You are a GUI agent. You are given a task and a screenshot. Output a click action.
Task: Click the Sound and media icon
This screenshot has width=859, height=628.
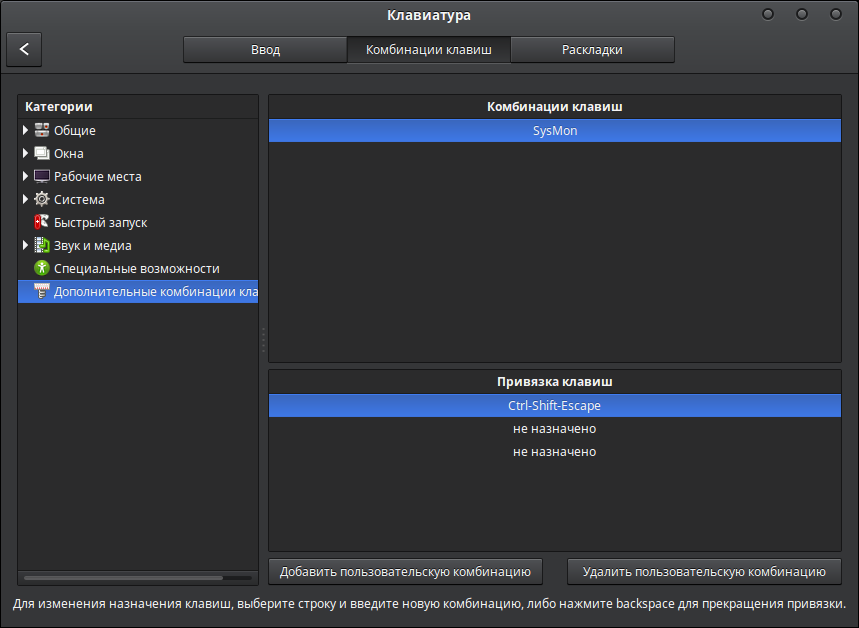(x=41, y=245)
